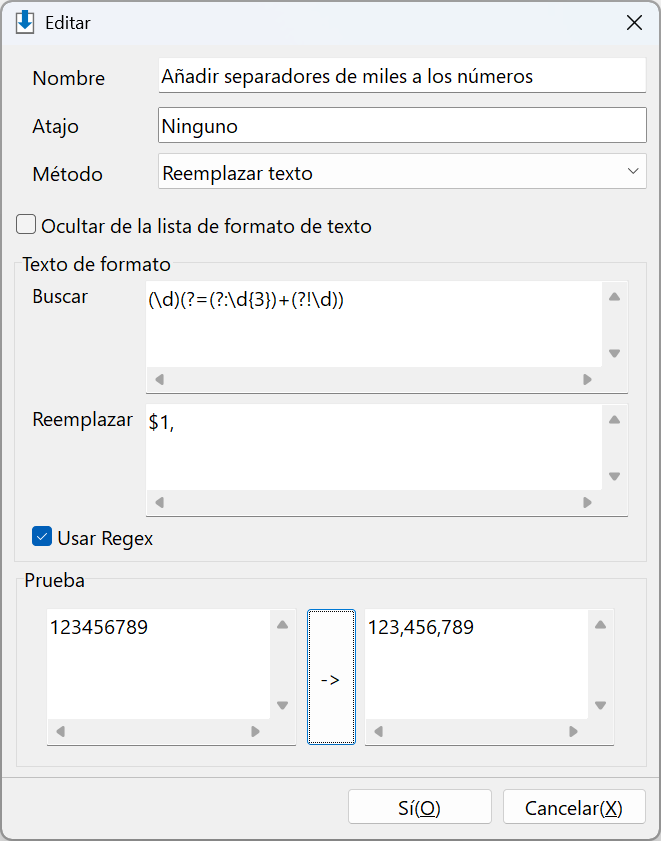Viewport: 661px width, 841px height.
Task: Run the test with the -> button
Action: pyautogui.click(x=331, y=677)
